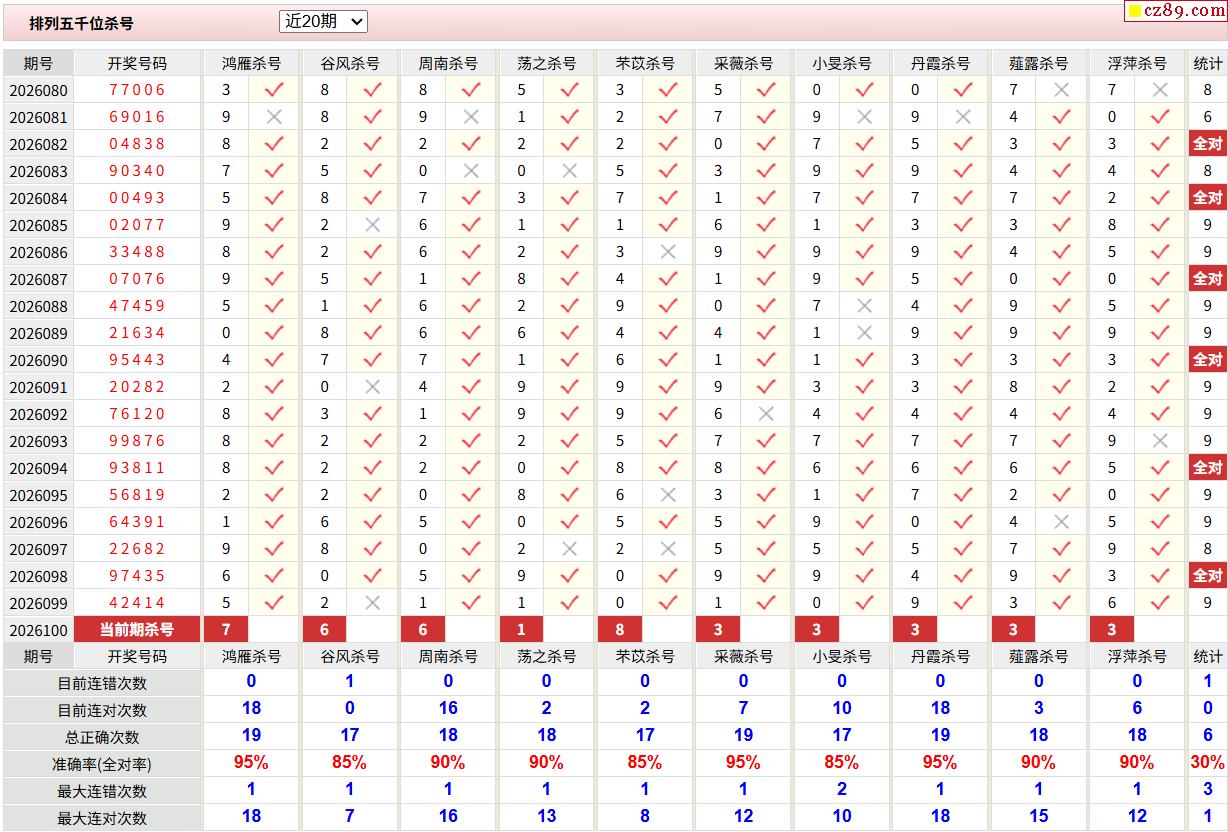The height and width of the screenshot is (832, 1228).
Task: Click the red 全对 badge in row 2026098
Action: coord(1207,576)
